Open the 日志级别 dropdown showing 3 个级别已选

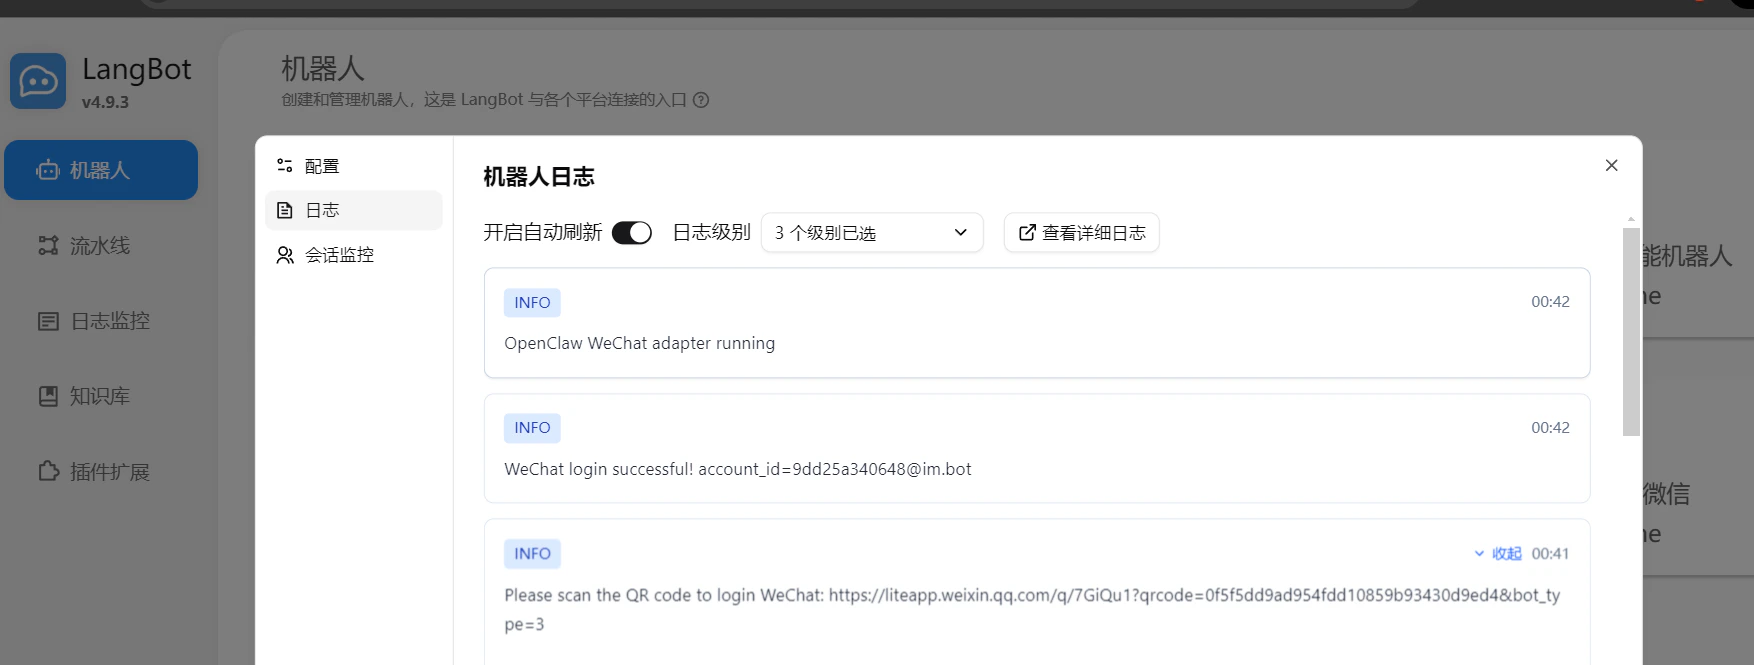[872, 233]
